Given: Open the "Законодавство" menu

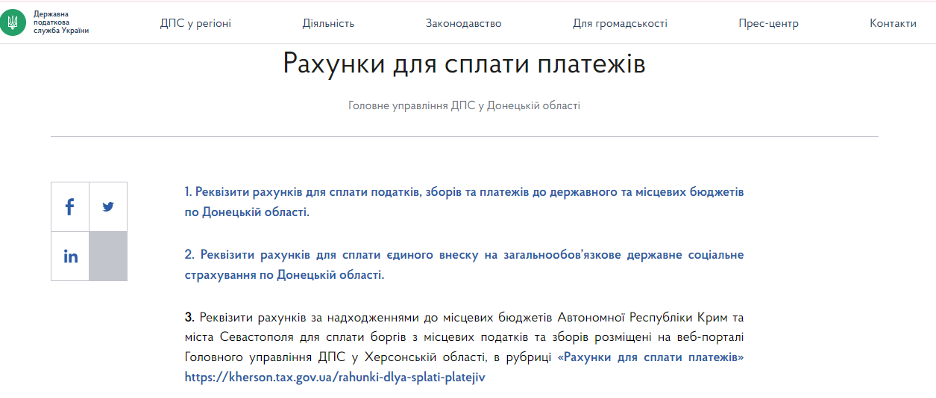Looking at the screenshot, I should coord(463,23).
